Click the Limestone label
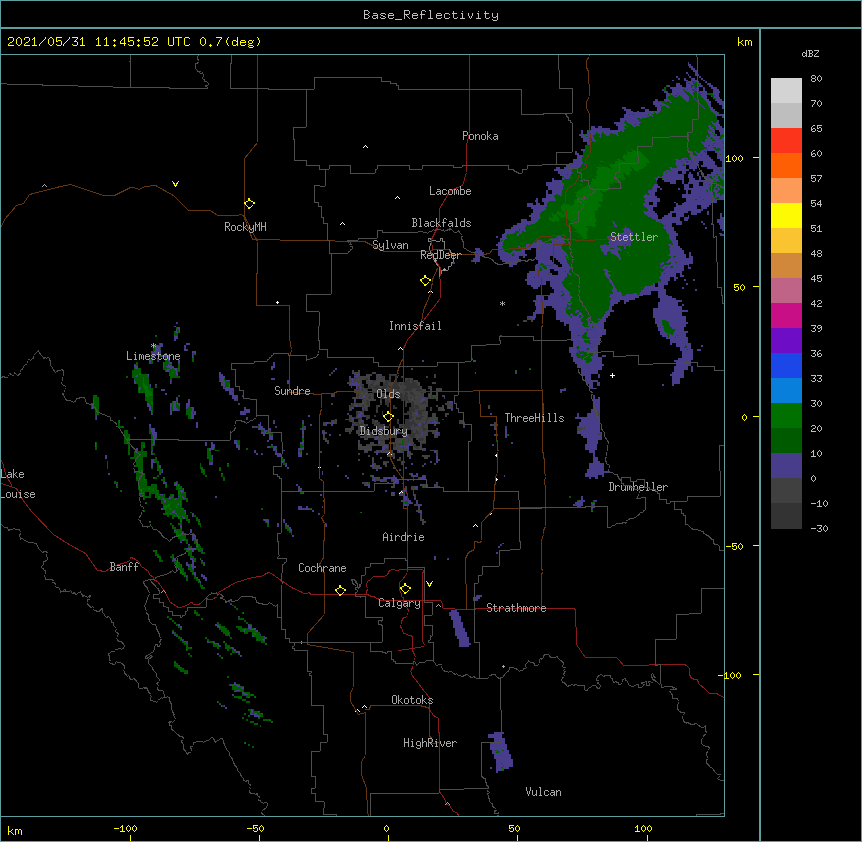The image size is (862, 842). pyautogui.click(x=153, y=356)
